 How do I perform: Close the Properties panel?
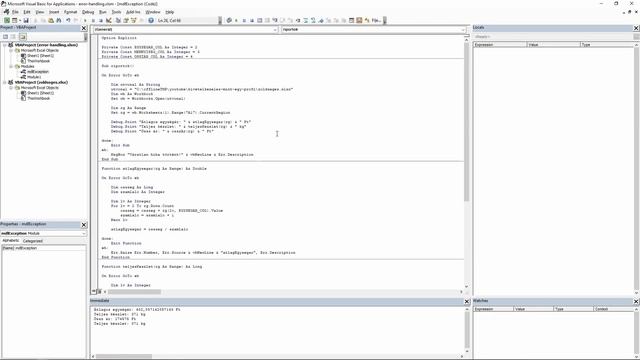[x=84, y=225]
